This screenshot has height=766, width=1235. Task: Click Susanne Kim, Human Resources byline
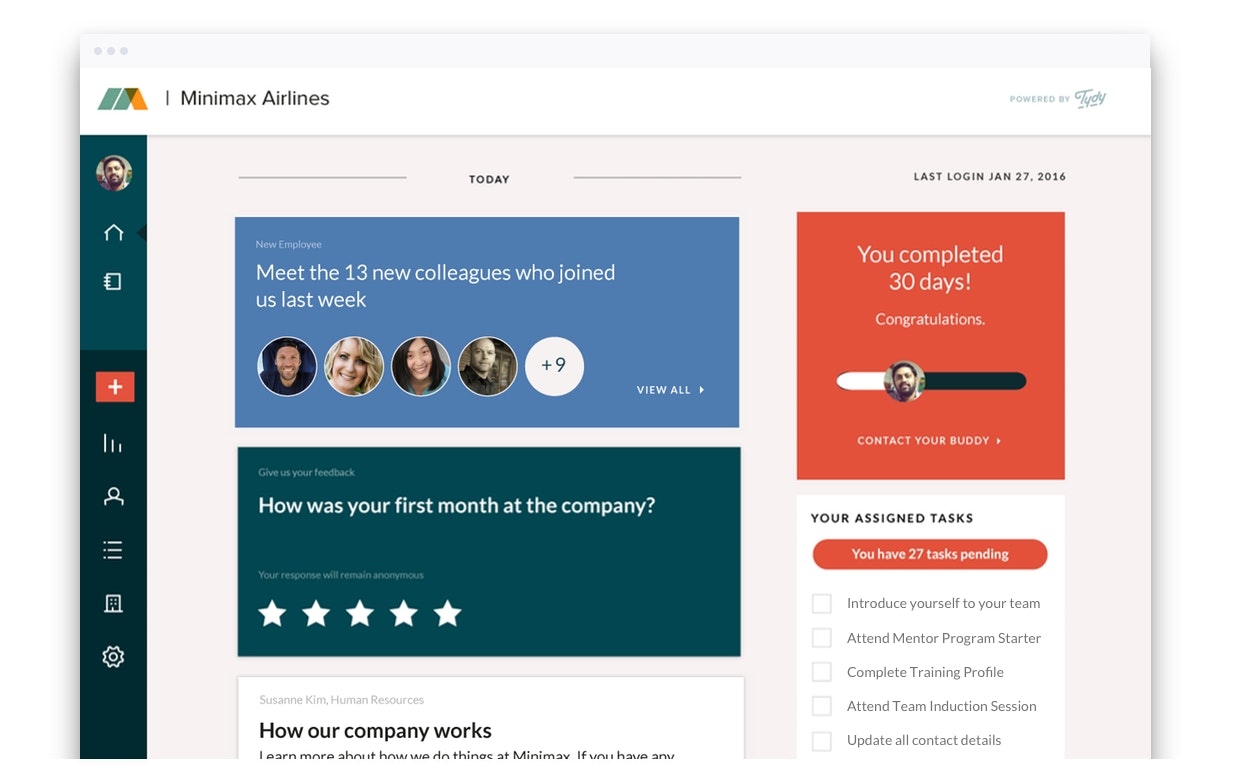coord(341,700)
